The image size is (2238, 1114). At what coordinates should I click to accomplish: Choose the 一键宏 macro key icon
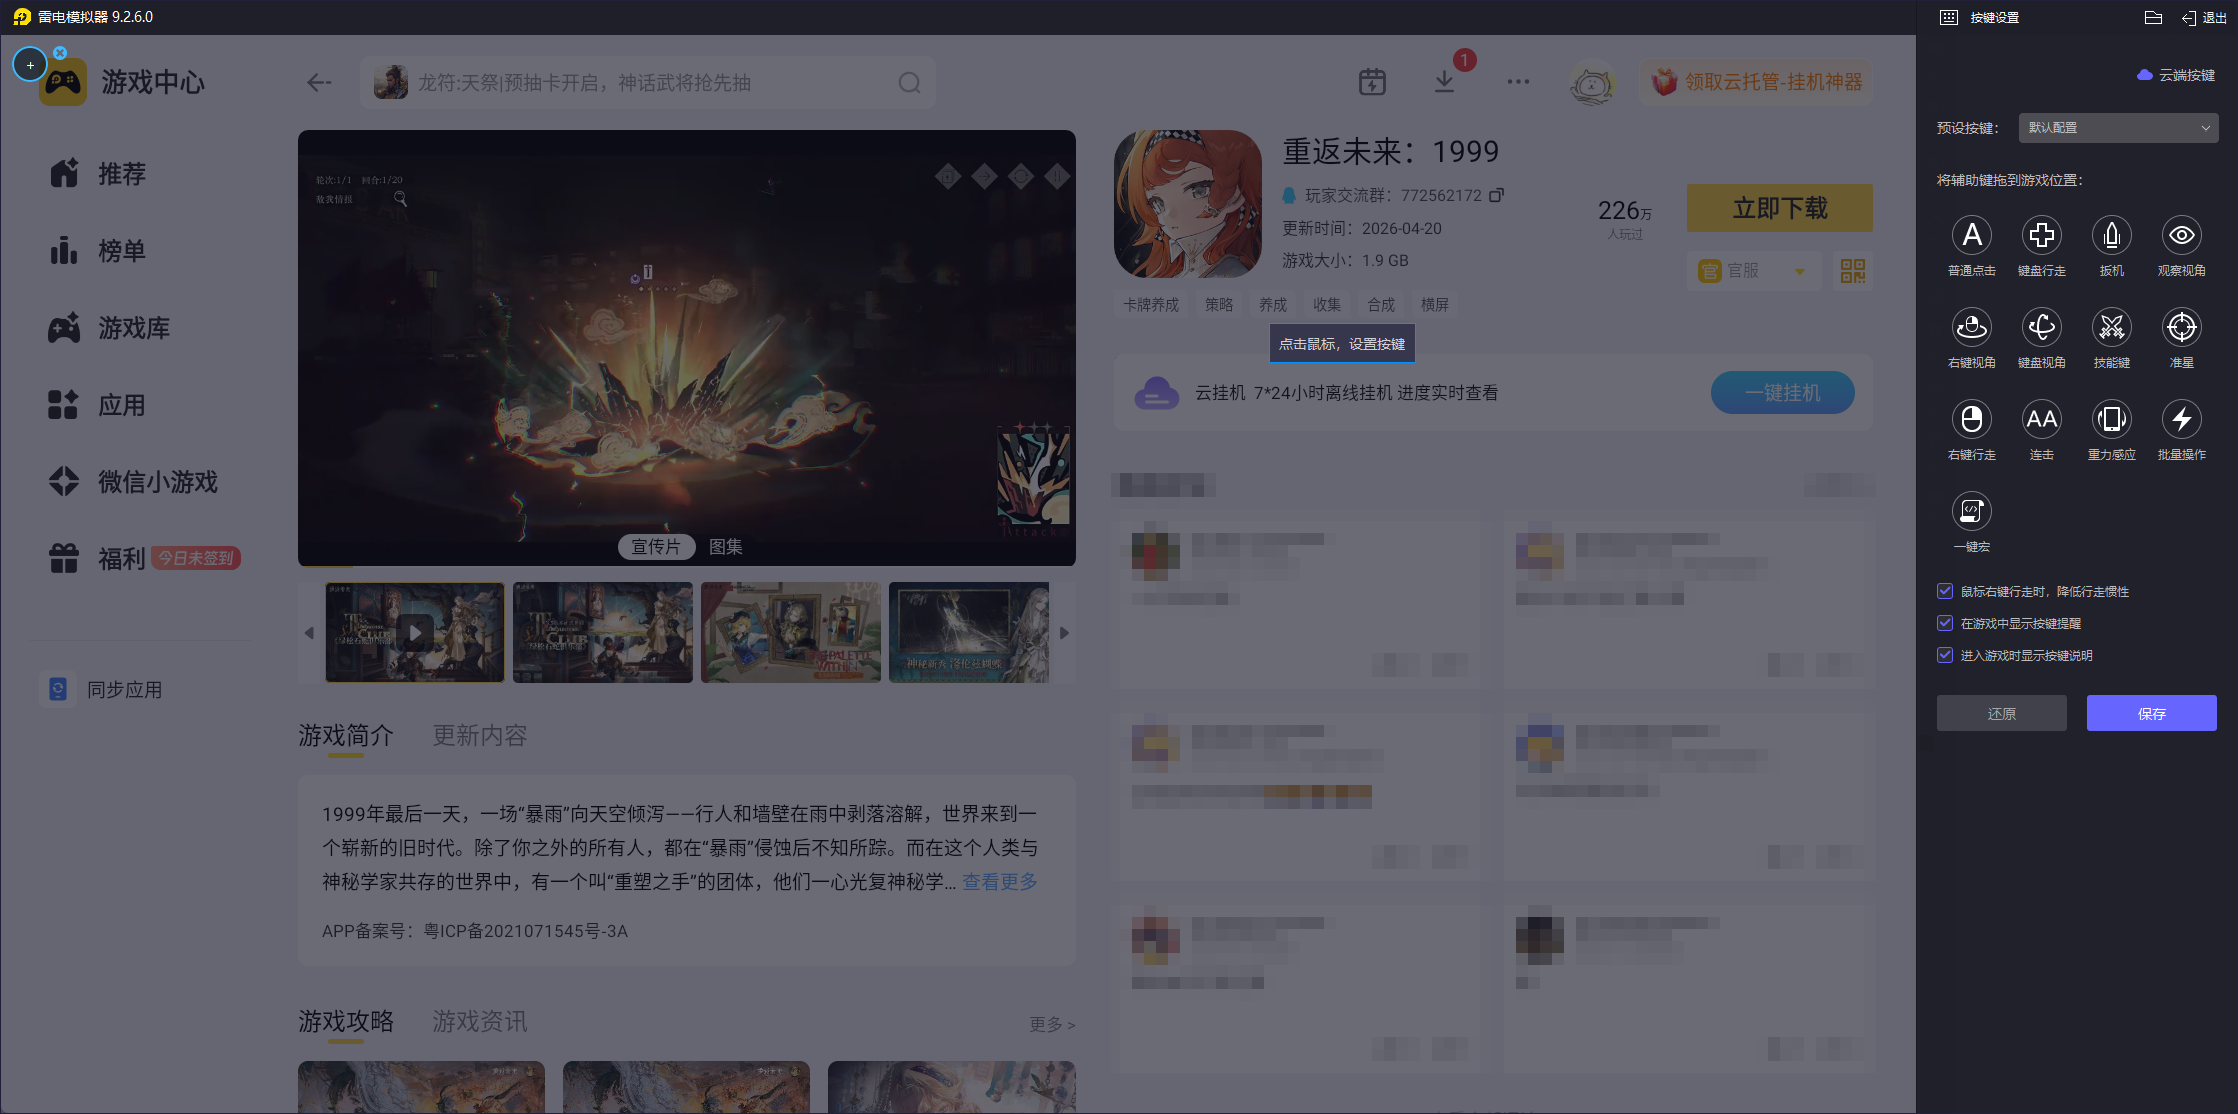click(x=1971, y=512)
